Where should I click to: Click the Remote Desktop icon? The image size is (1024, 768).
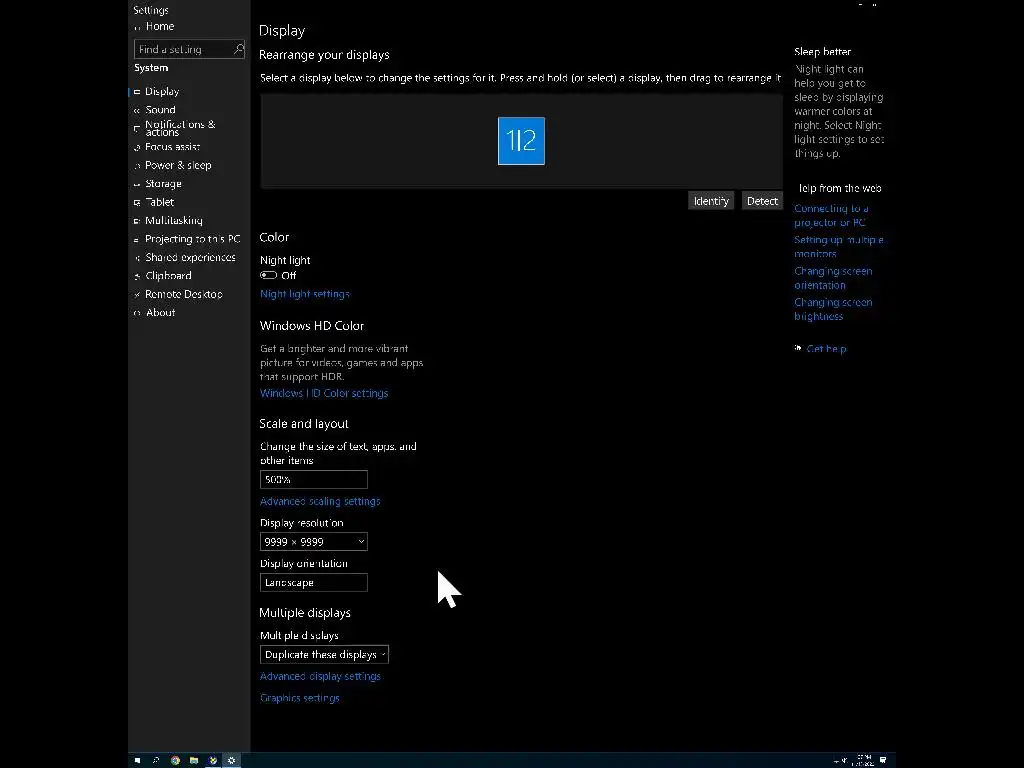pos(137,295)
